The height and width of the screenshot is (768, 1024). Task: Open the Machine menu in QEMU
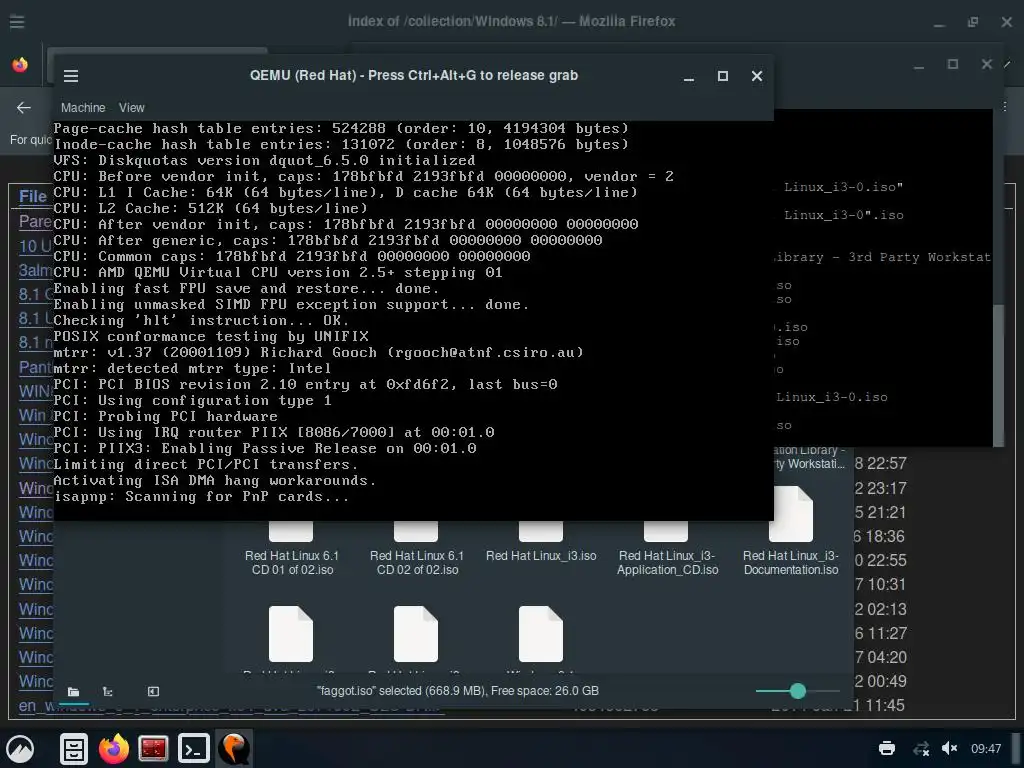point(83,108)
